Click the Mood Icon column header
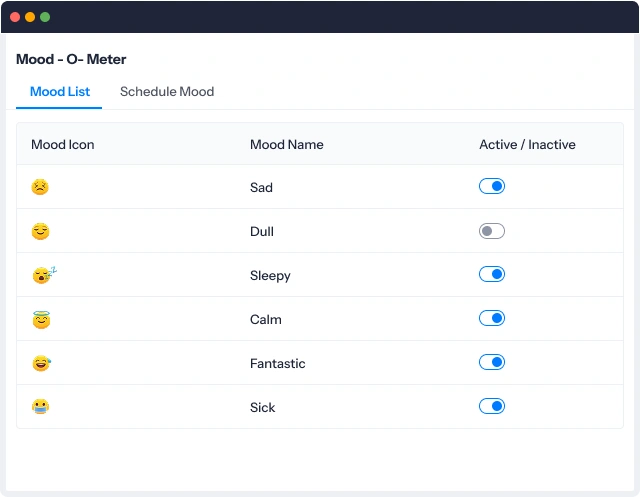This screenshot has width=640, height=497. click(x=62, y=144)
